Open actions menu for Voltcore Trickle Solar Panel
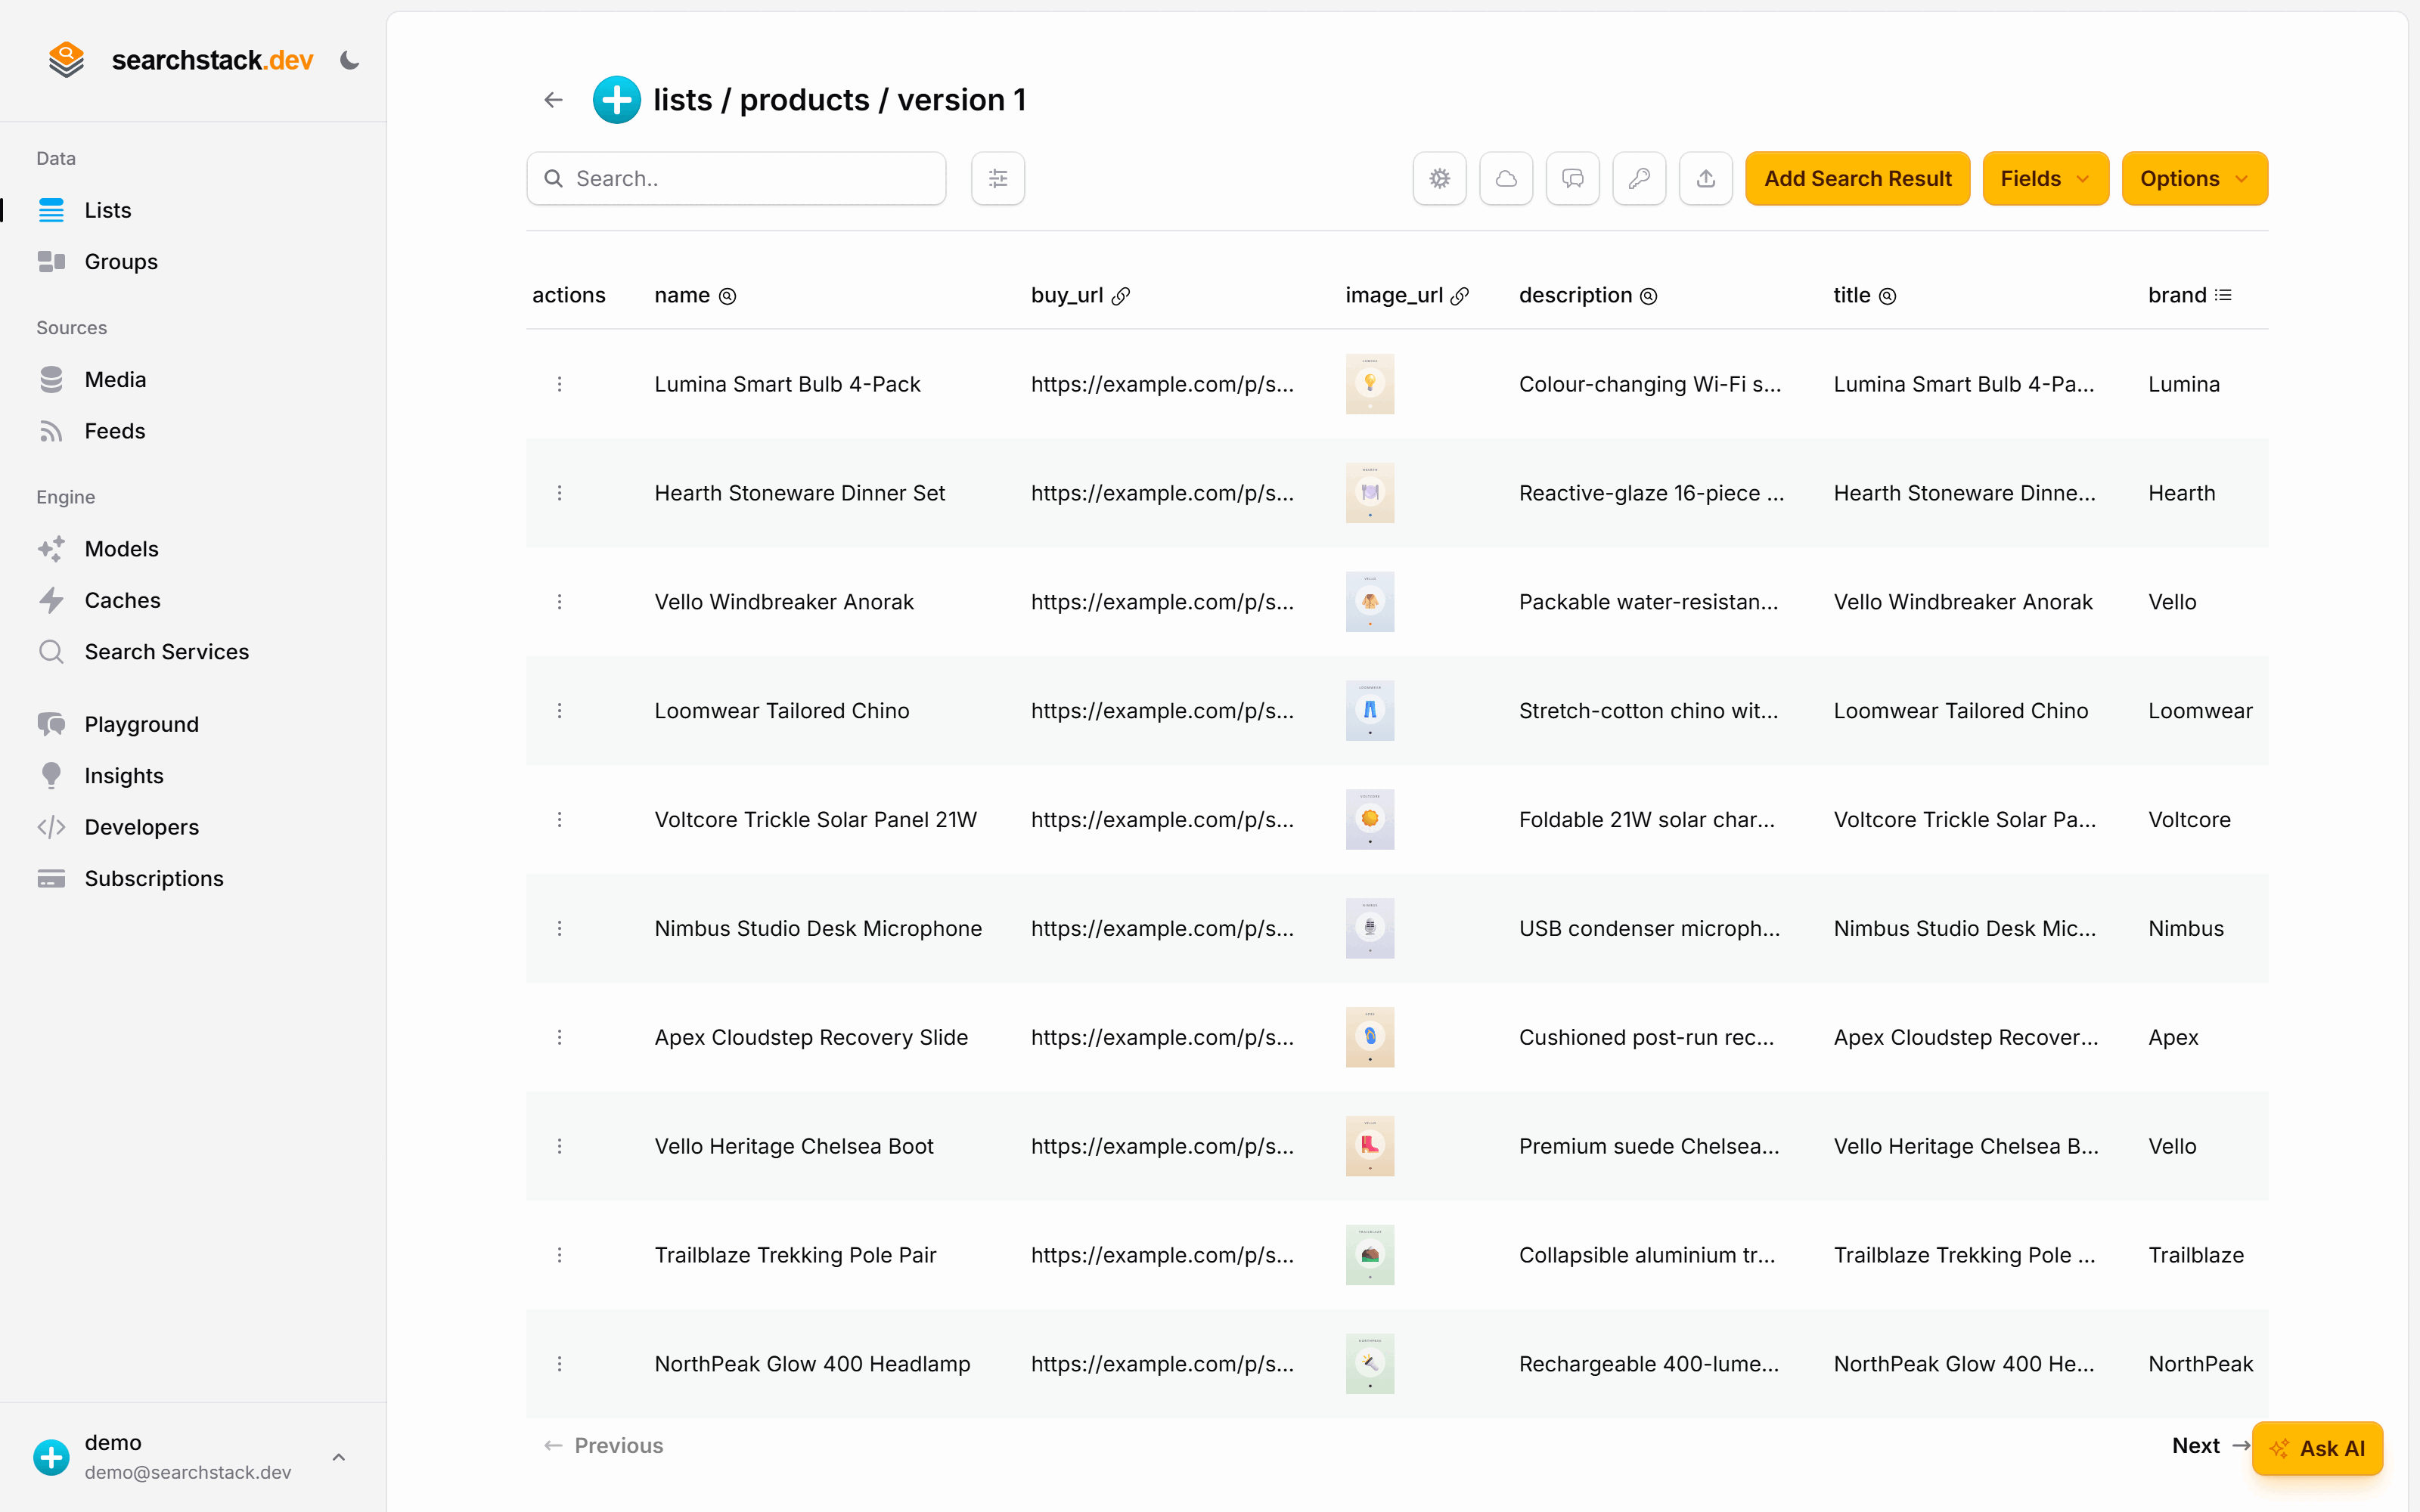This screenshot has width=2420, height=1512. (x=559, y=820)
